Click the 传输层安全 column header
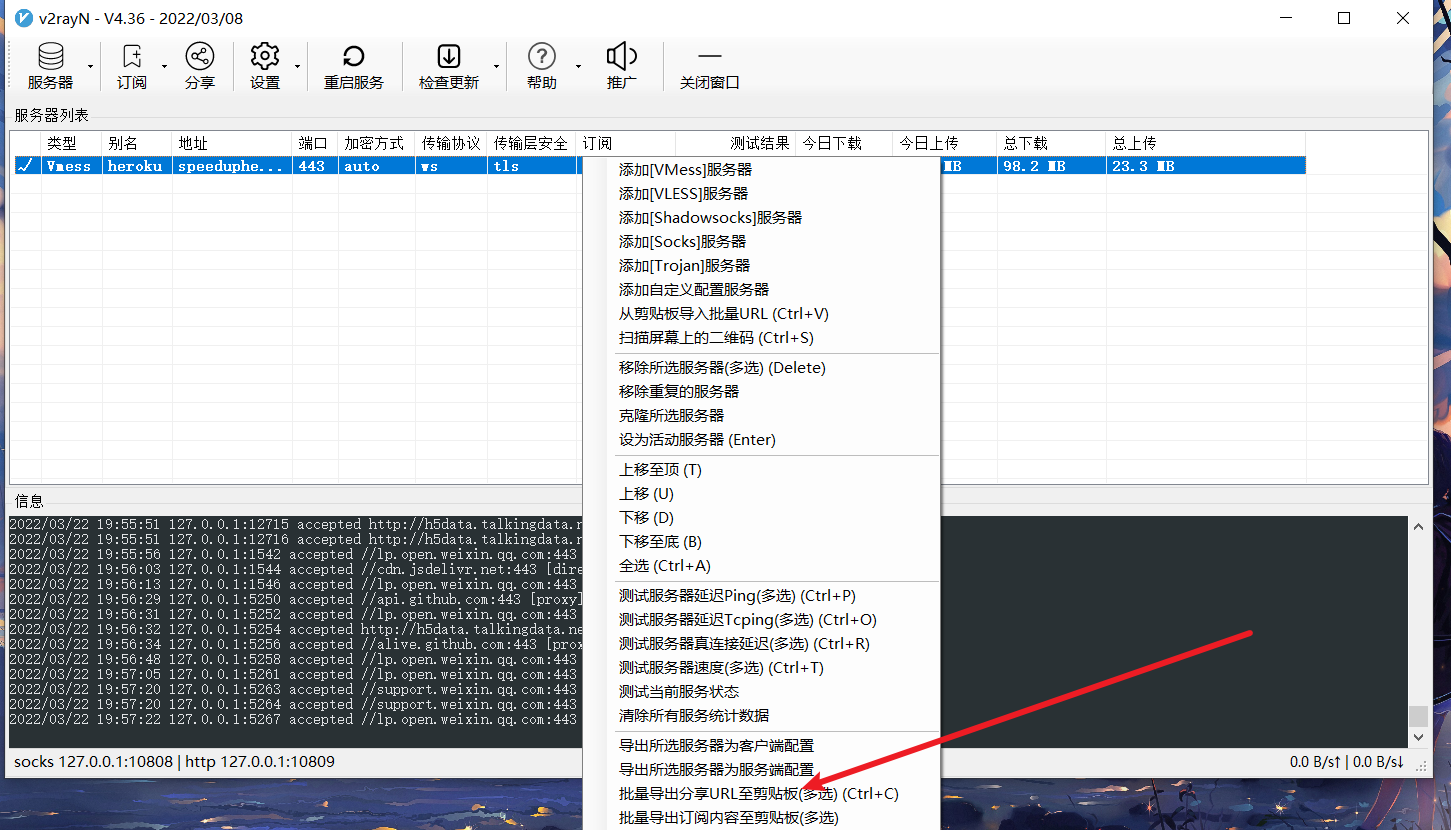Viewport: 1451px width, 830px height. 532,144
